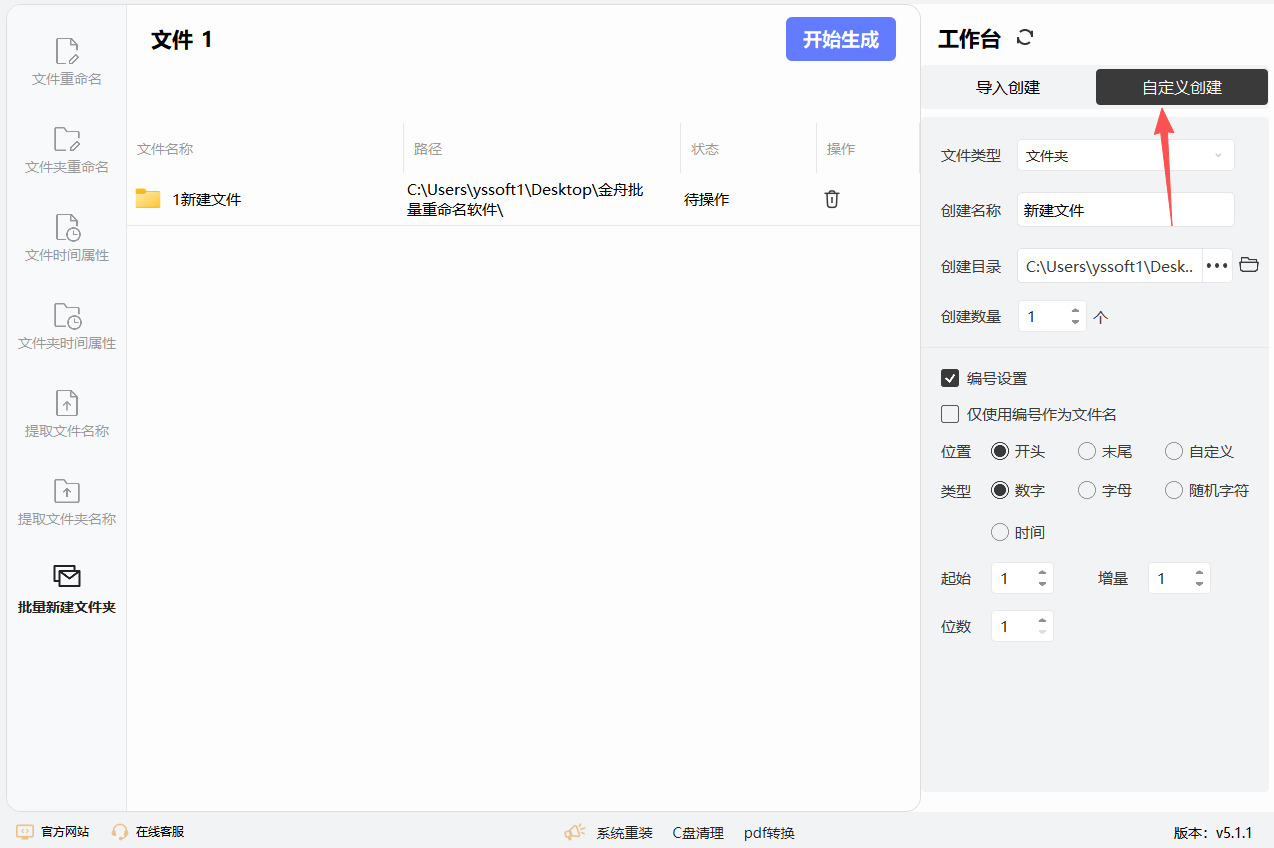Click the three-dots browse button for 创建目录

pos(1217,266)
